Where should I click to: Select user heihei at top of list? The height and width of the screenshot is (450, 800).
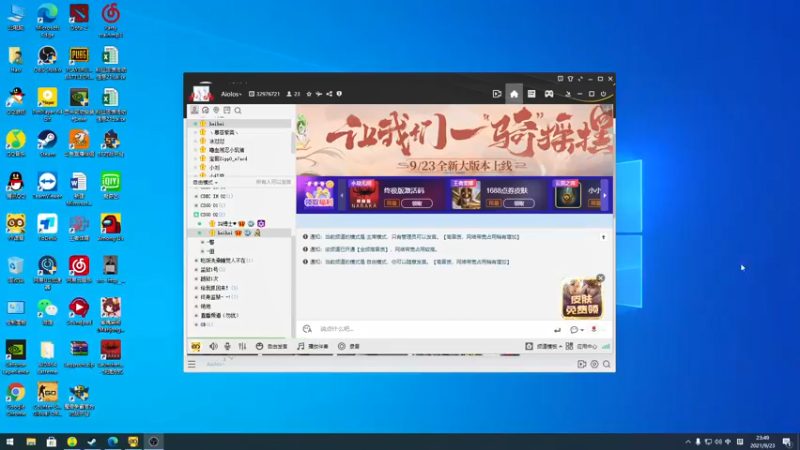239,123
